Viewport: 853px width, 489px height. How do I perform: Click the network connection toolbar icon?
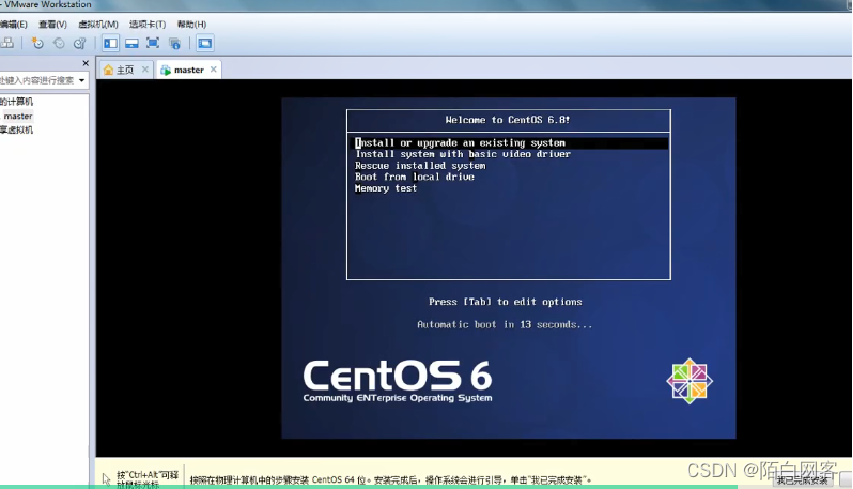pos(7,42)
